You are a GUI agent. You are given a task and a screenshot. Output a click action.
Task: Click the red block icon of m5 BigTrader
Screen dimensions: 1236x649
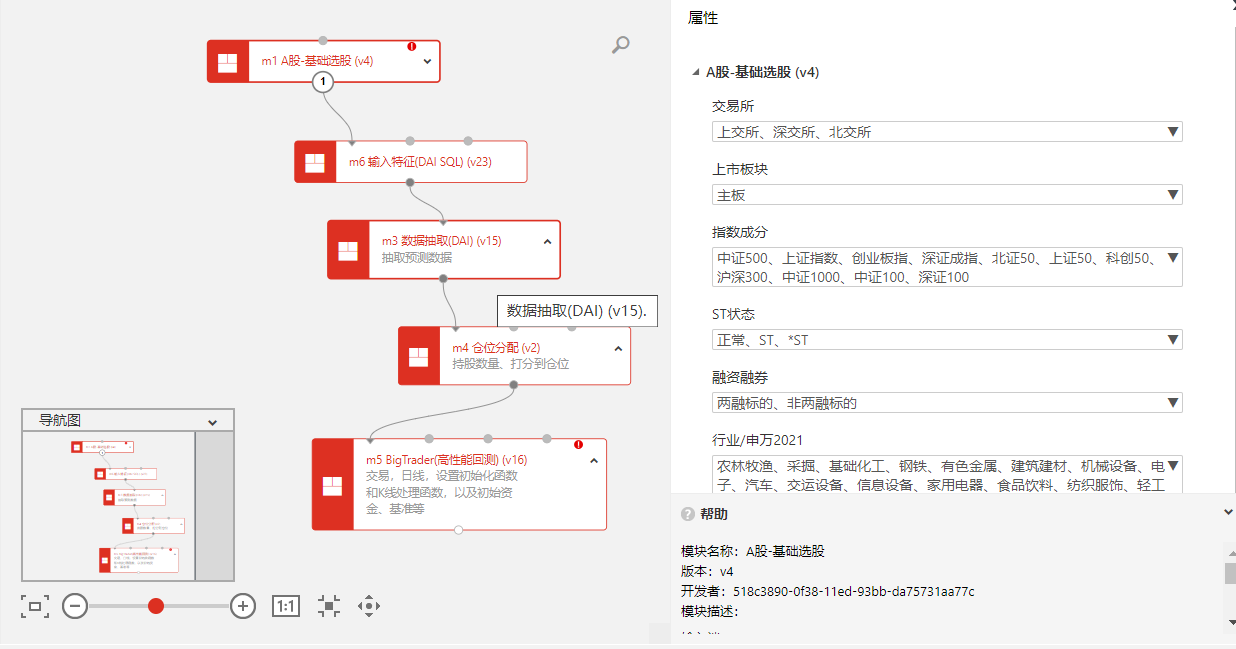tap(332, 485)
